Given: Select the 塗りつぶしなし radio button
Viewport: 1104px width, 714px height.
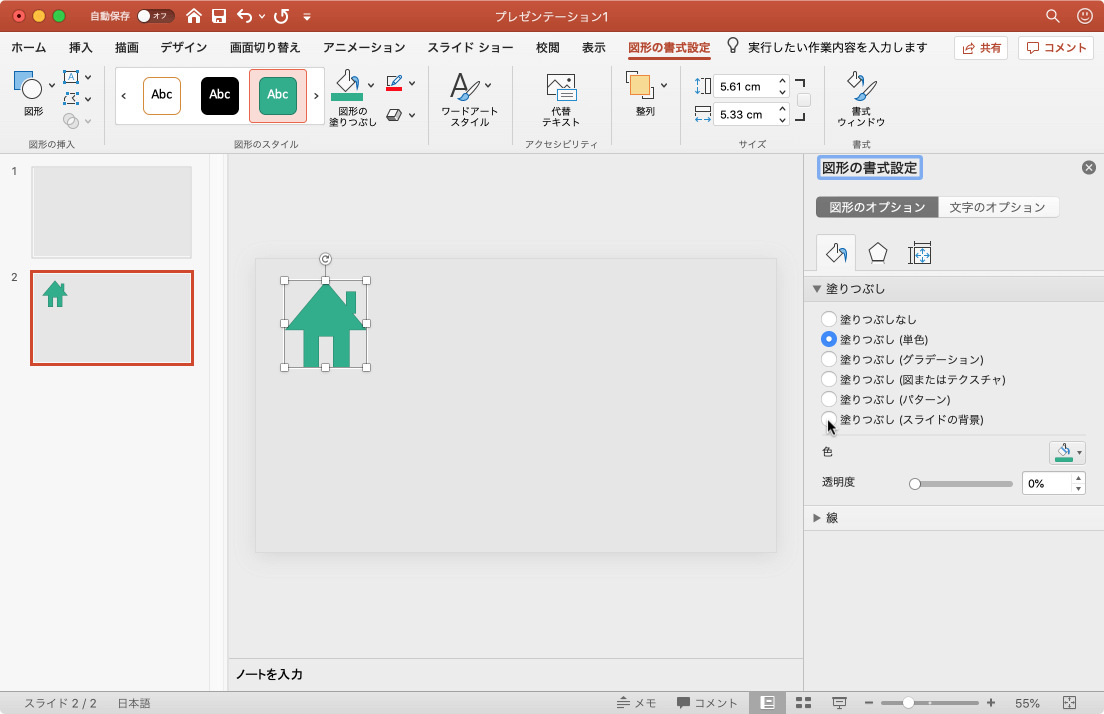Looking at the screenshot, I should pyautogui.click(x=829, y=319).
